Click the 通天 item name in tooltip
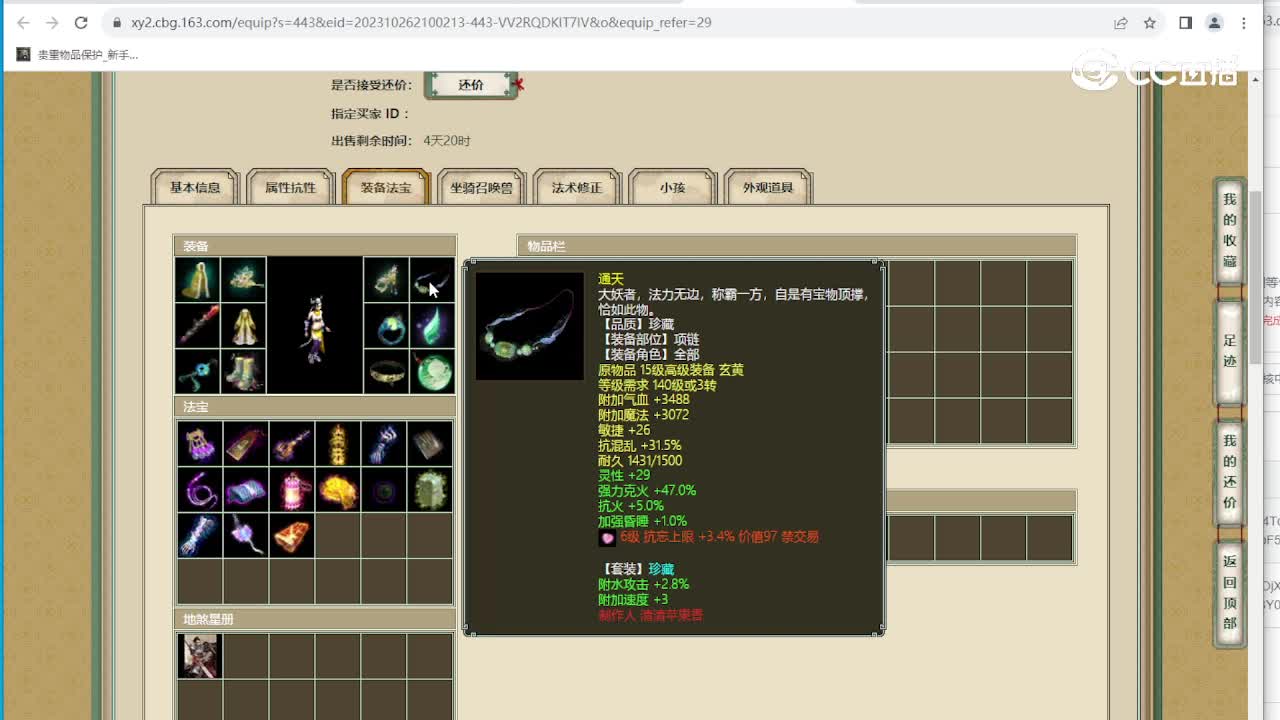The width and height of the screenshot is (1280, 720). 611,279
